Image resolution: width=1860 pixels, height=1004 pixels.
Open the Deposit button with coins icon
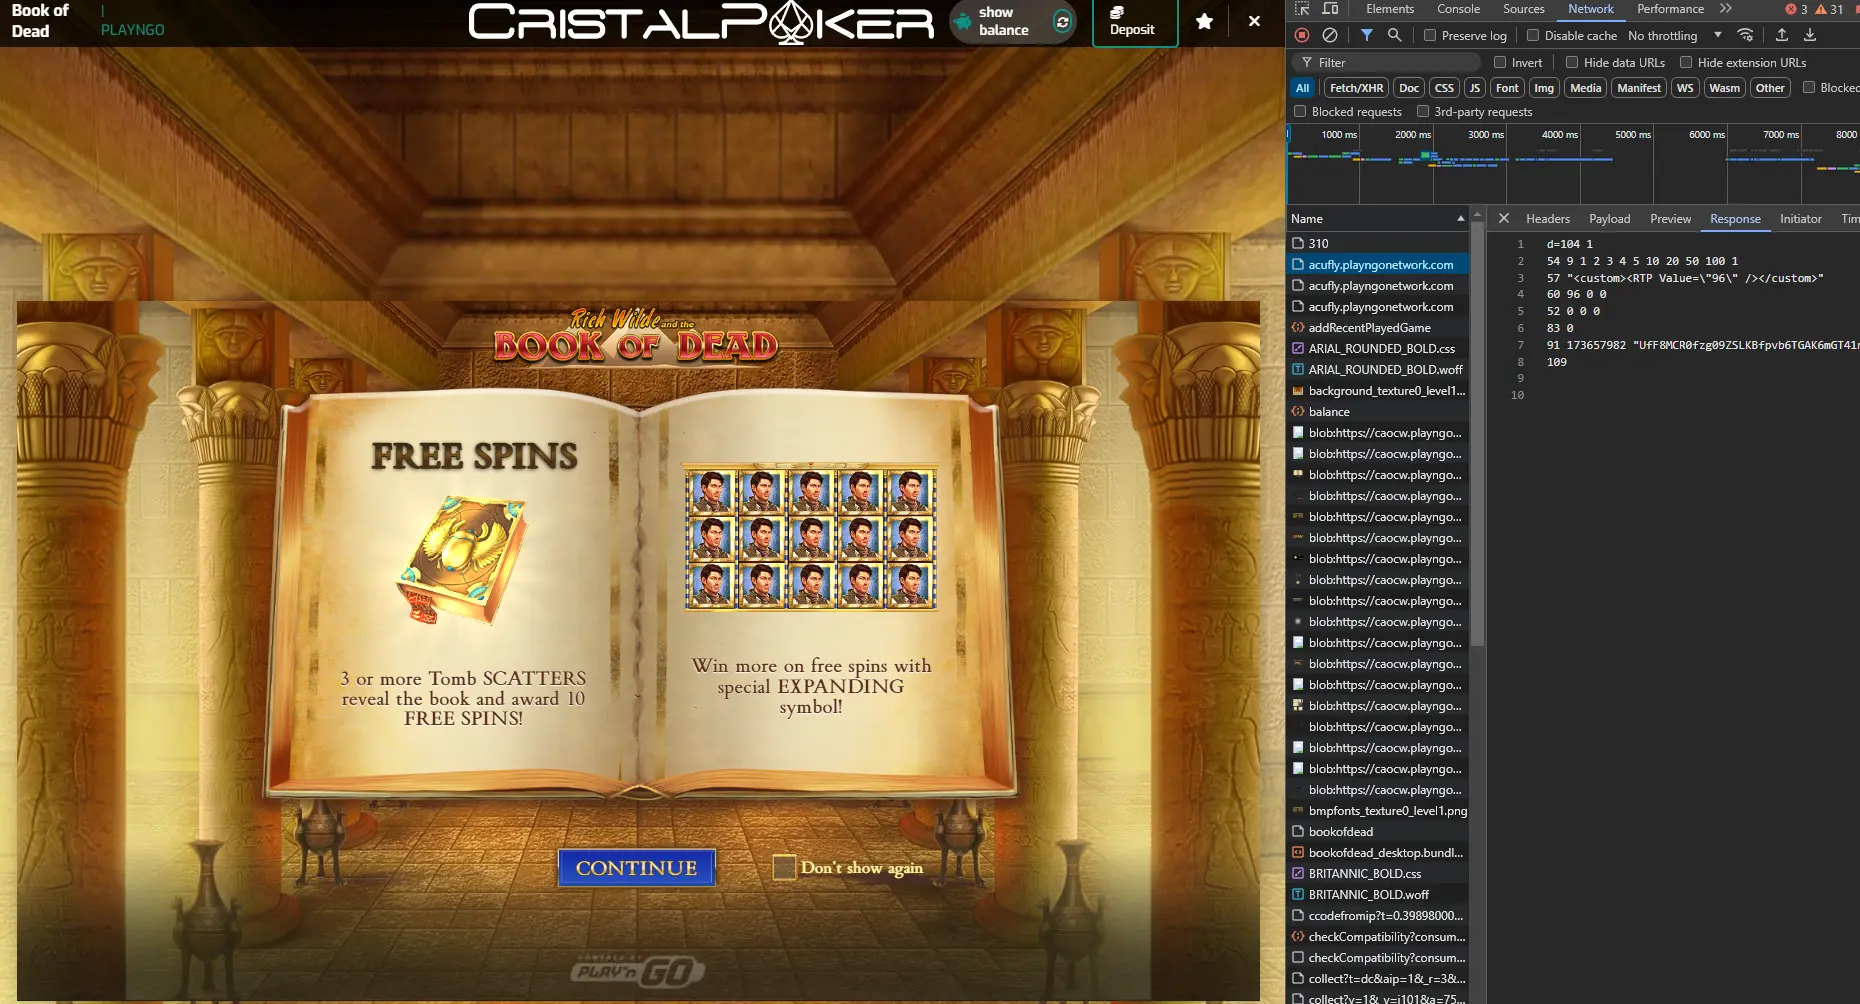[1133, 21]
